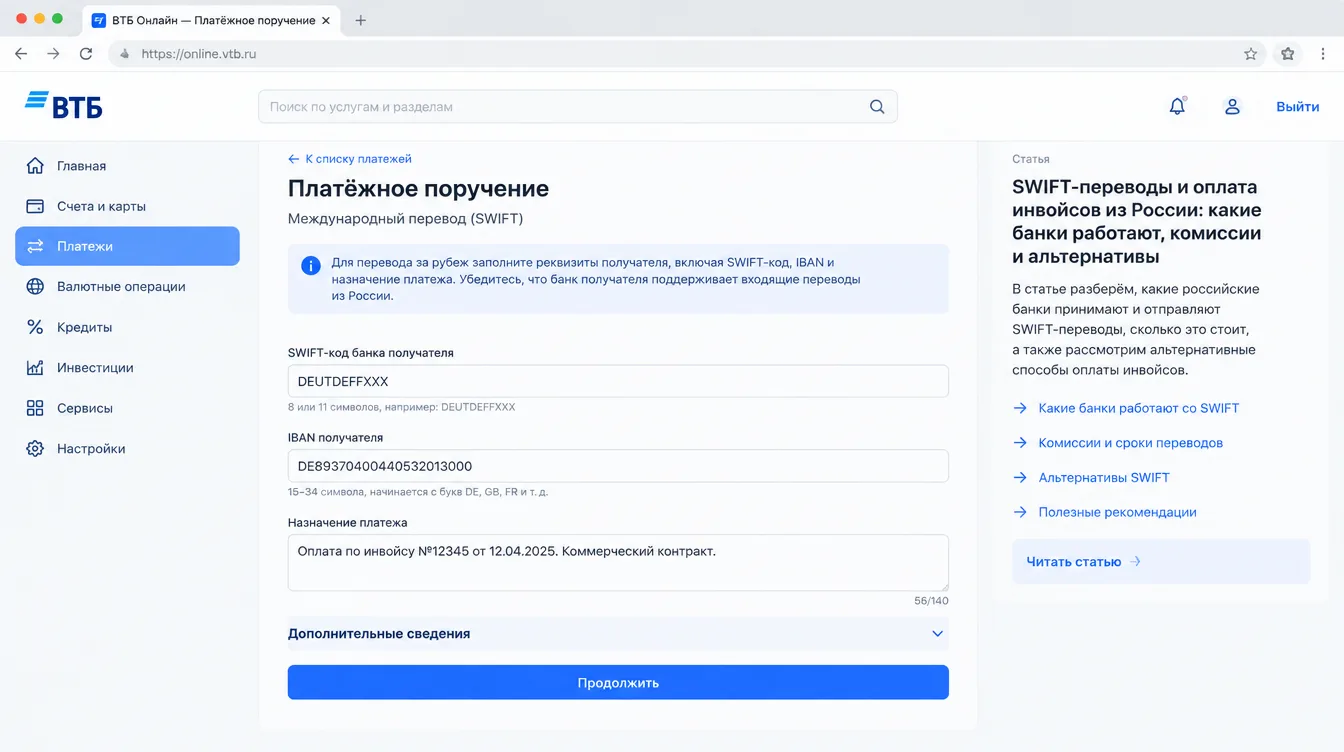
Task: Click the Статья label
Action: pos(1031,159)
